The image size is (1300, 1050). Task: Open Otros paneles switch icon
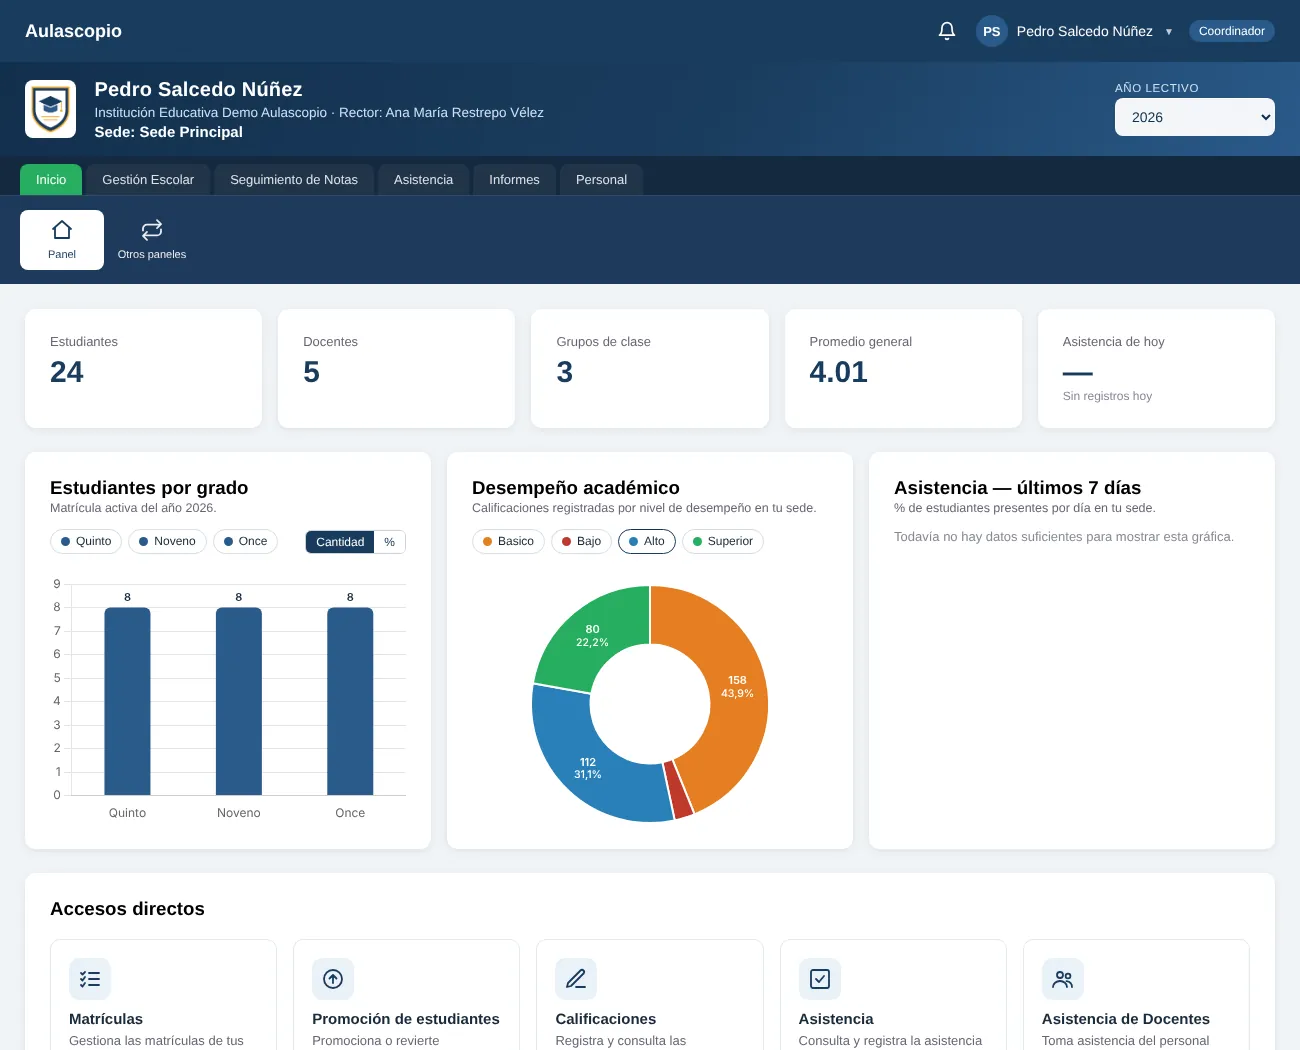click(152, 230)
